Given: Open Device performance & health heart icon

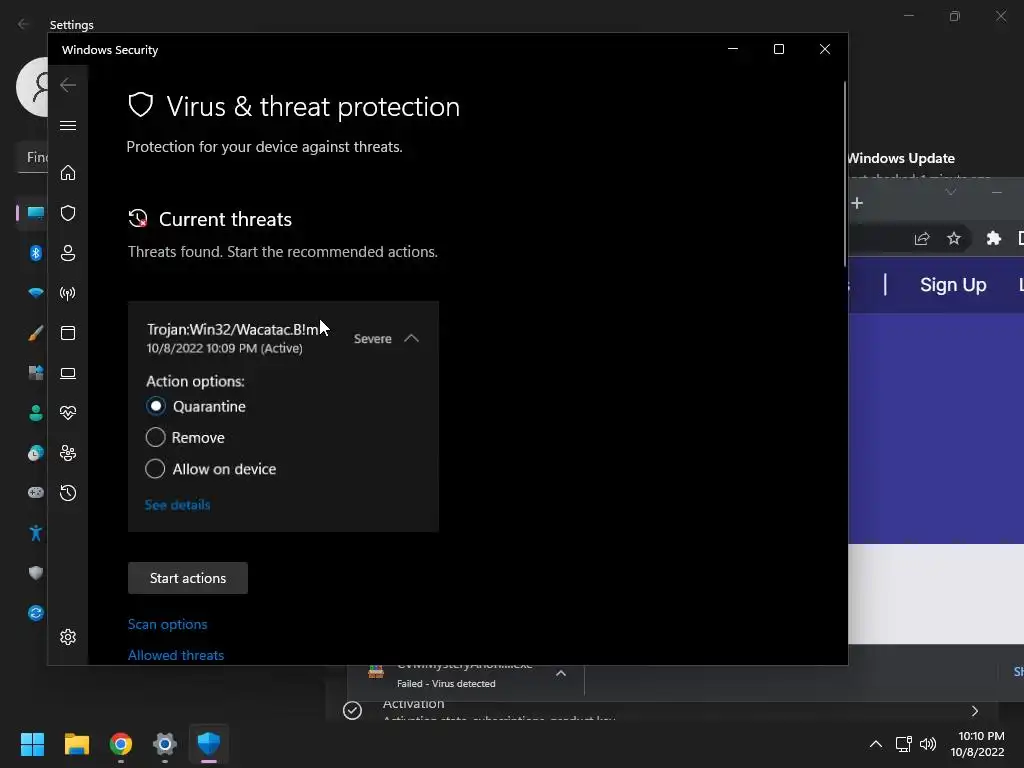Looking at the screenshot, I should 68,413.
